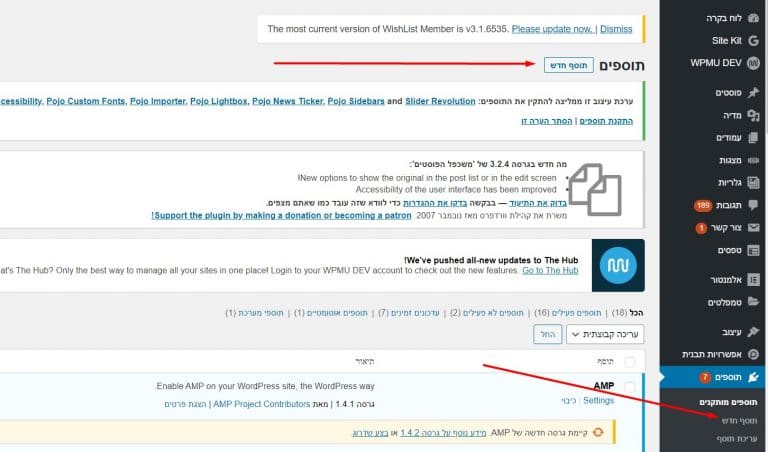Filter plugins by תוספים פעילים (16)

coord(568,312)
